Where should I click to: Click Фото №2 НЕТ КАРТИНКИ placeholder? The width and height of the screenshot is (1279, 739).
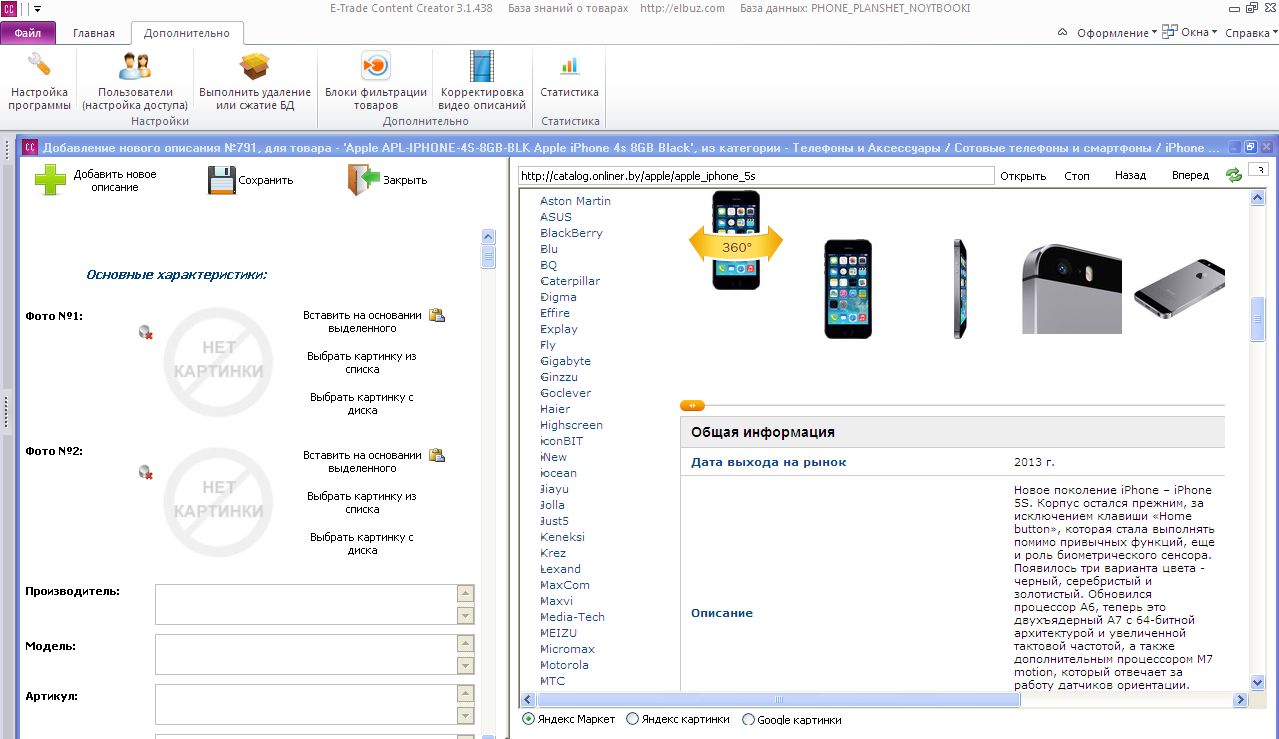[218, 502]
